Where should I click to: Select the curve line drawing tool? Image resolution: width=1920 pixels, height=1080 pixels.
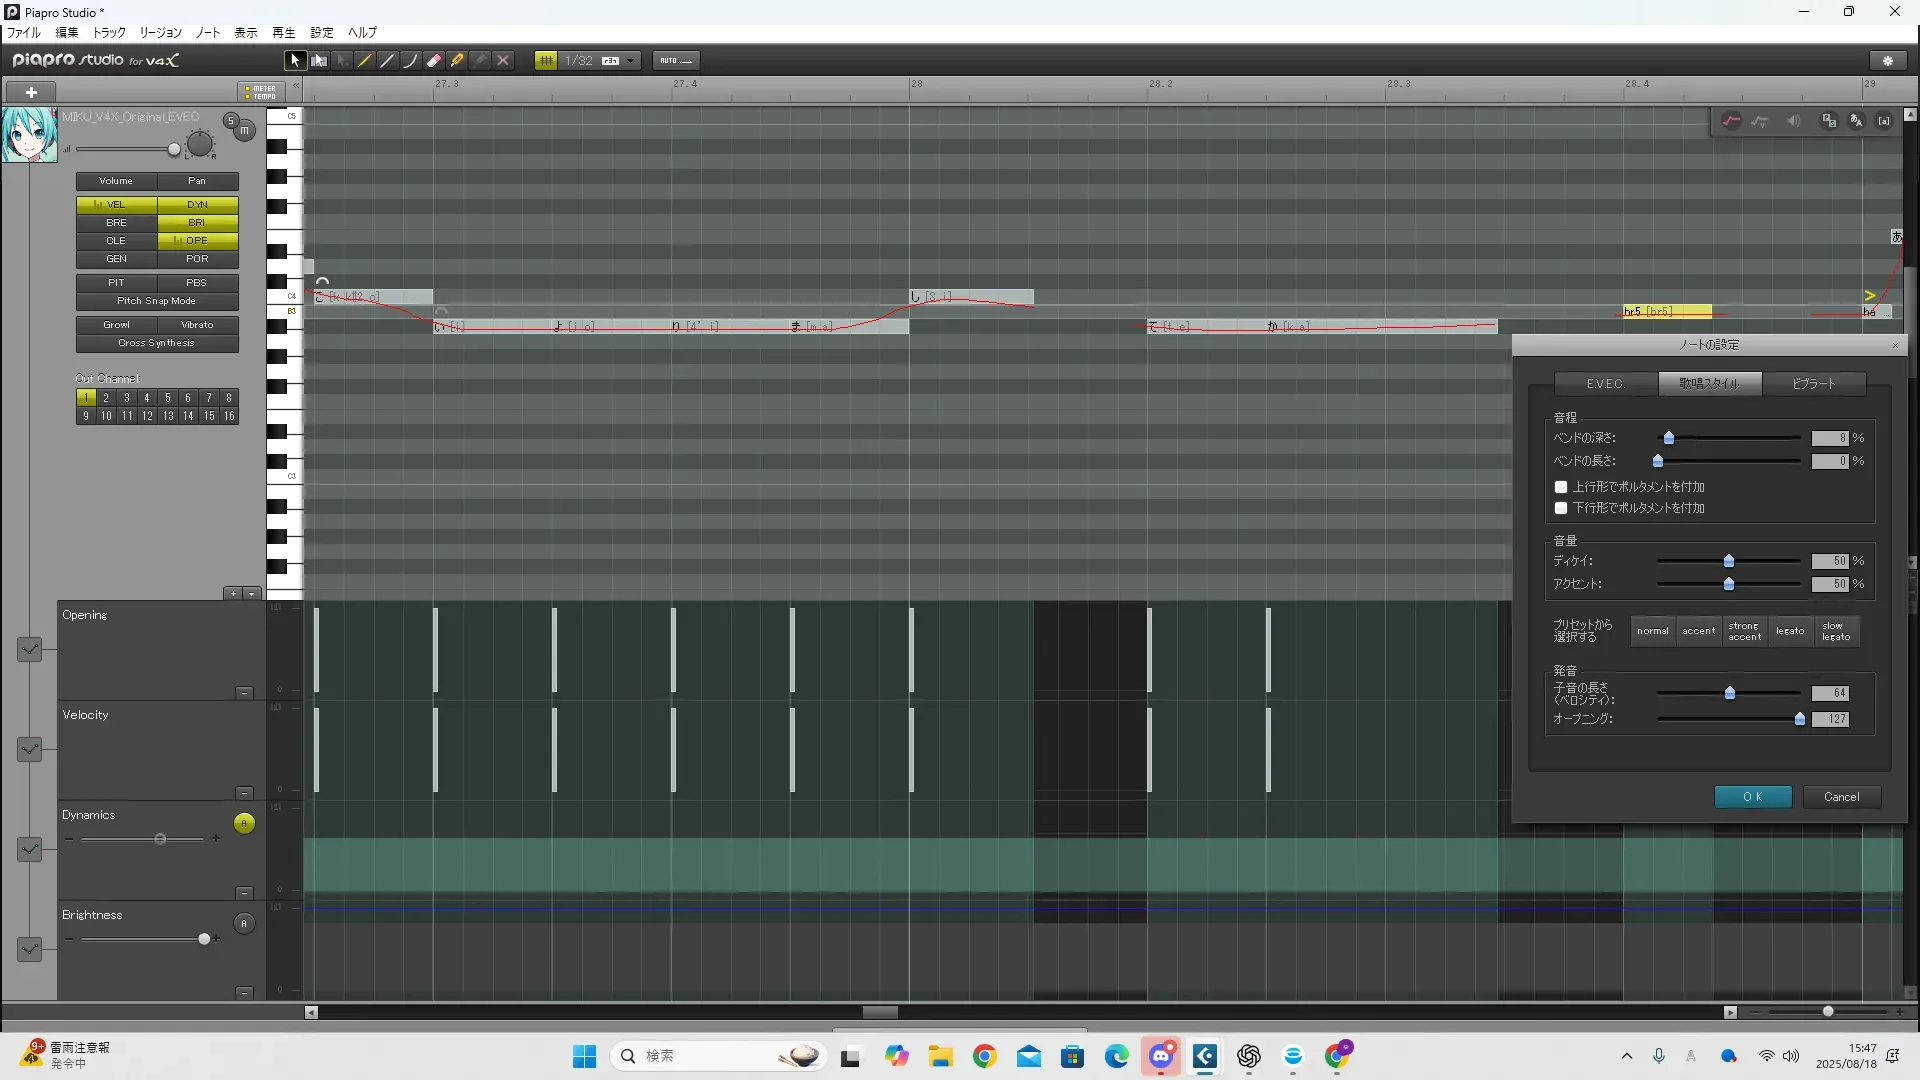pyautogui.click(x=410, y=61)
